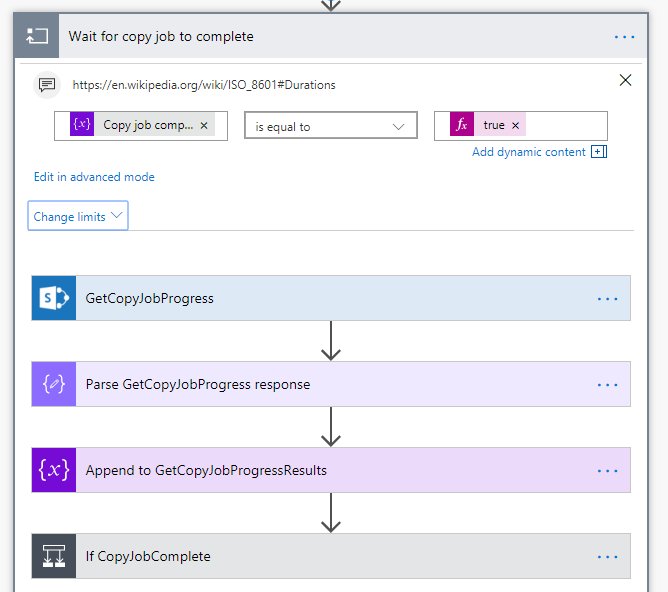
Task: Open ellipsis menu for Parse GetCopyJobProgress response
Action: [x=608, y=384]
